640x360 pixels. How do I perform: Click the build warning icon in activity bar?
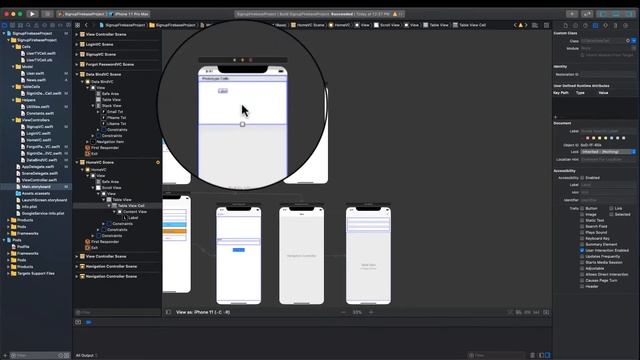395,14
